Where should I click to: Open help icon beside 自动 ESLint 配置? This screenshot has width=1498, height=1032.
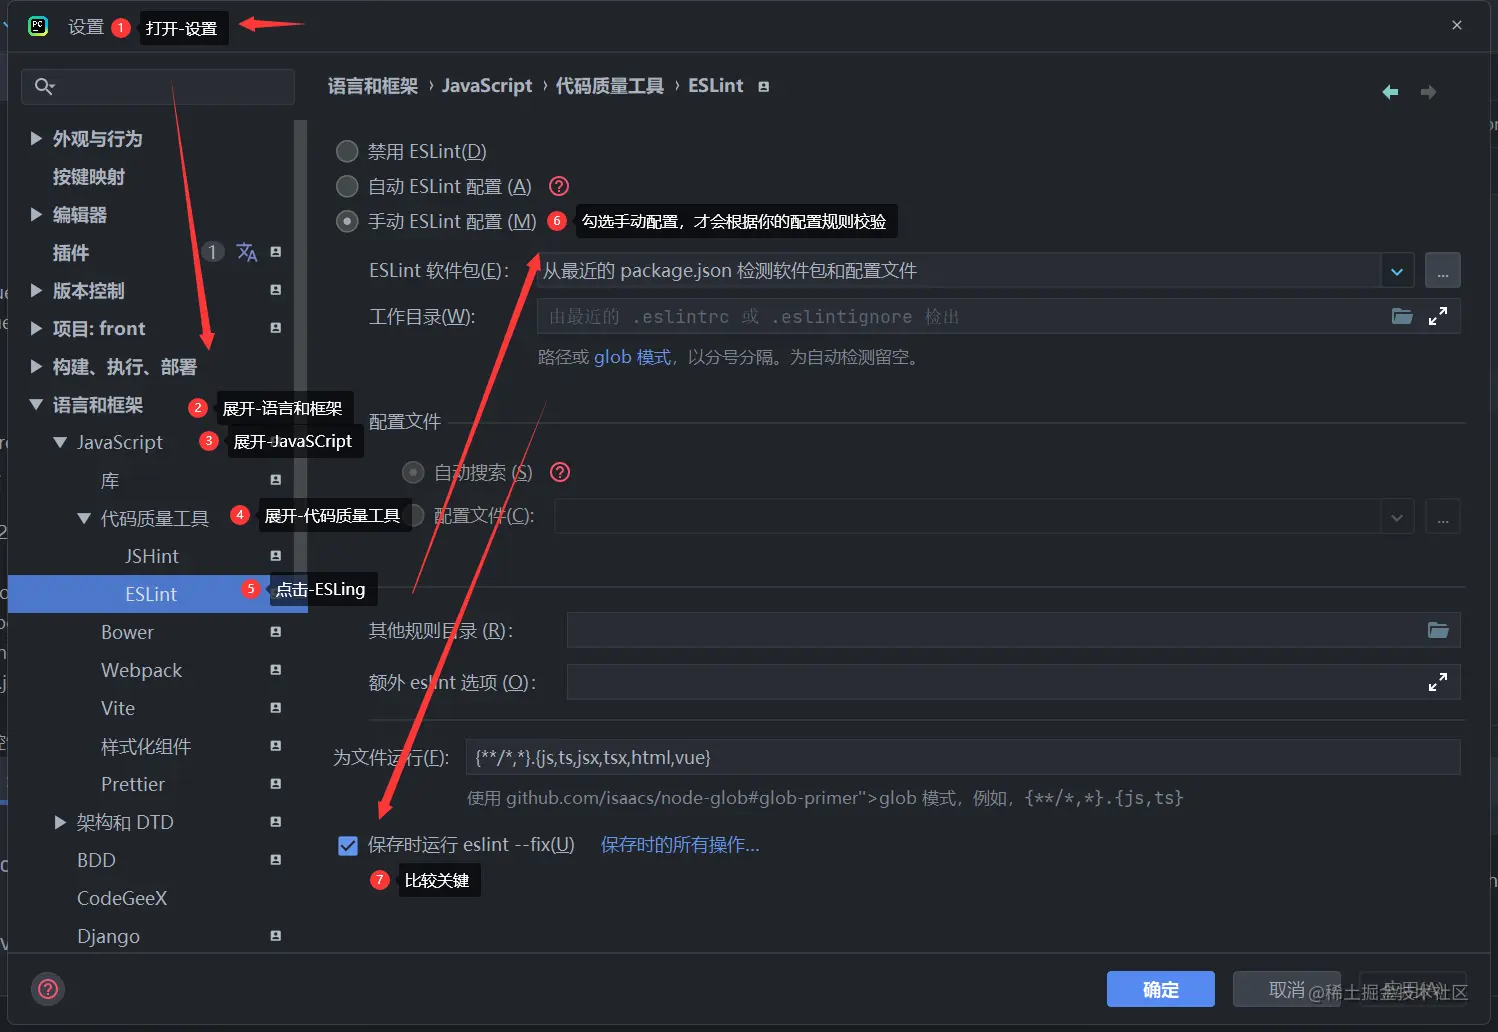pyautogui.click(x=560, y=186)
